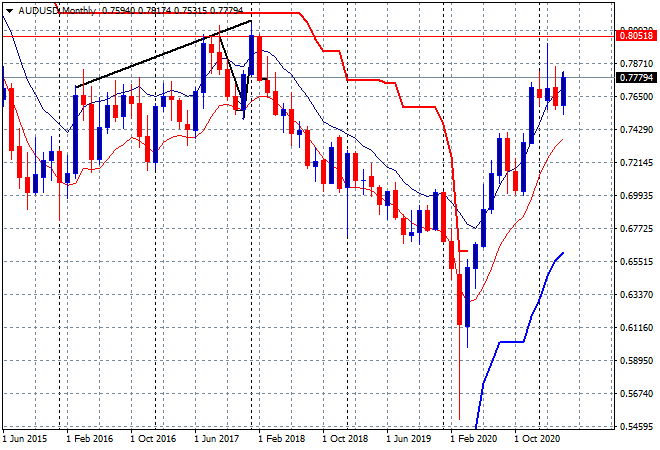This screenshot has width=660, height=450.
Task: Click the black 0.77794 current price tag
Action: coord(636,77)
